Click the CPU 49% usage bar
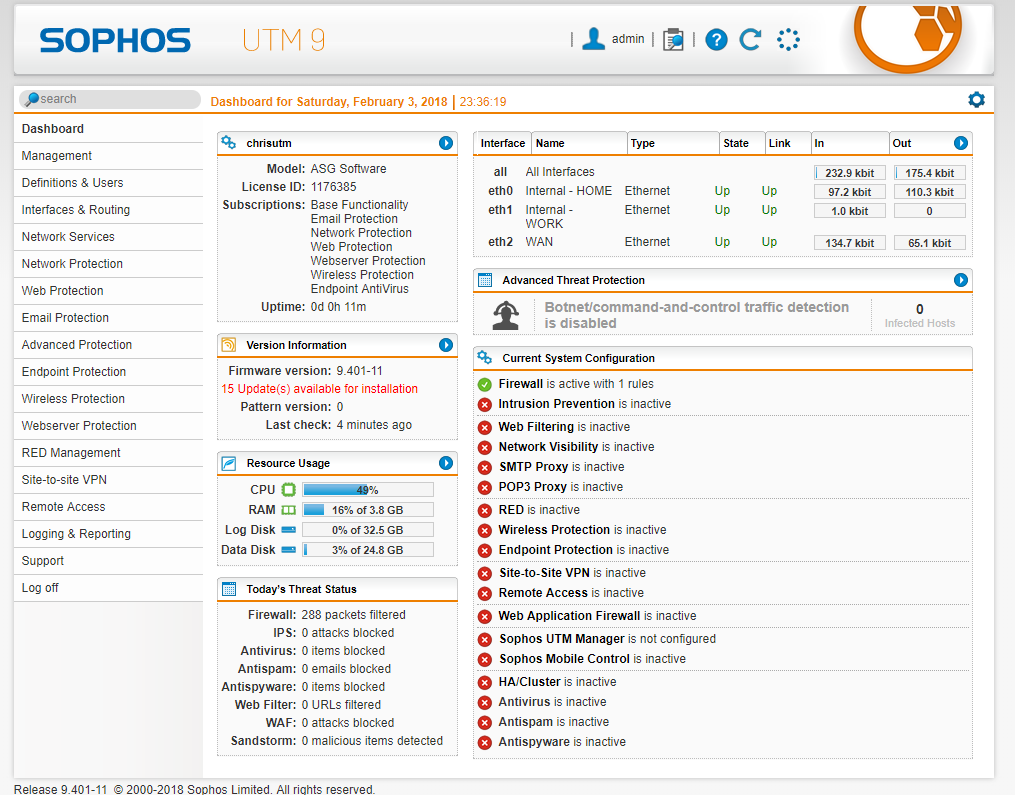This screenshot has height=795, width=1015. pos(368,489)
